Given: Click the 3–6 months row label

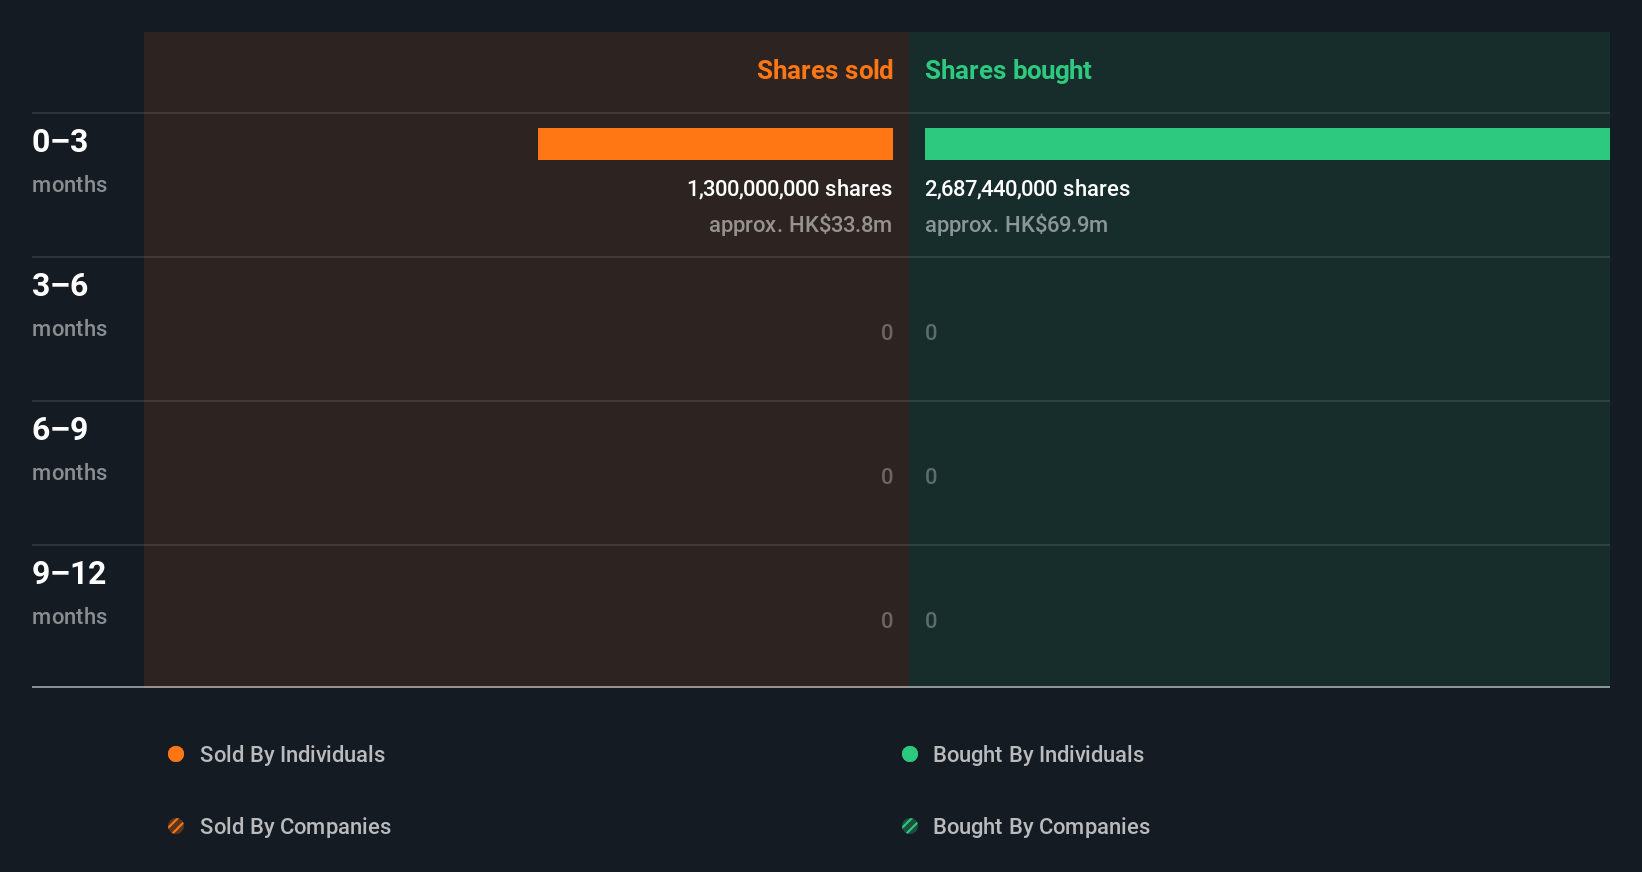Looking at the screenshot, I should [68, 304].
